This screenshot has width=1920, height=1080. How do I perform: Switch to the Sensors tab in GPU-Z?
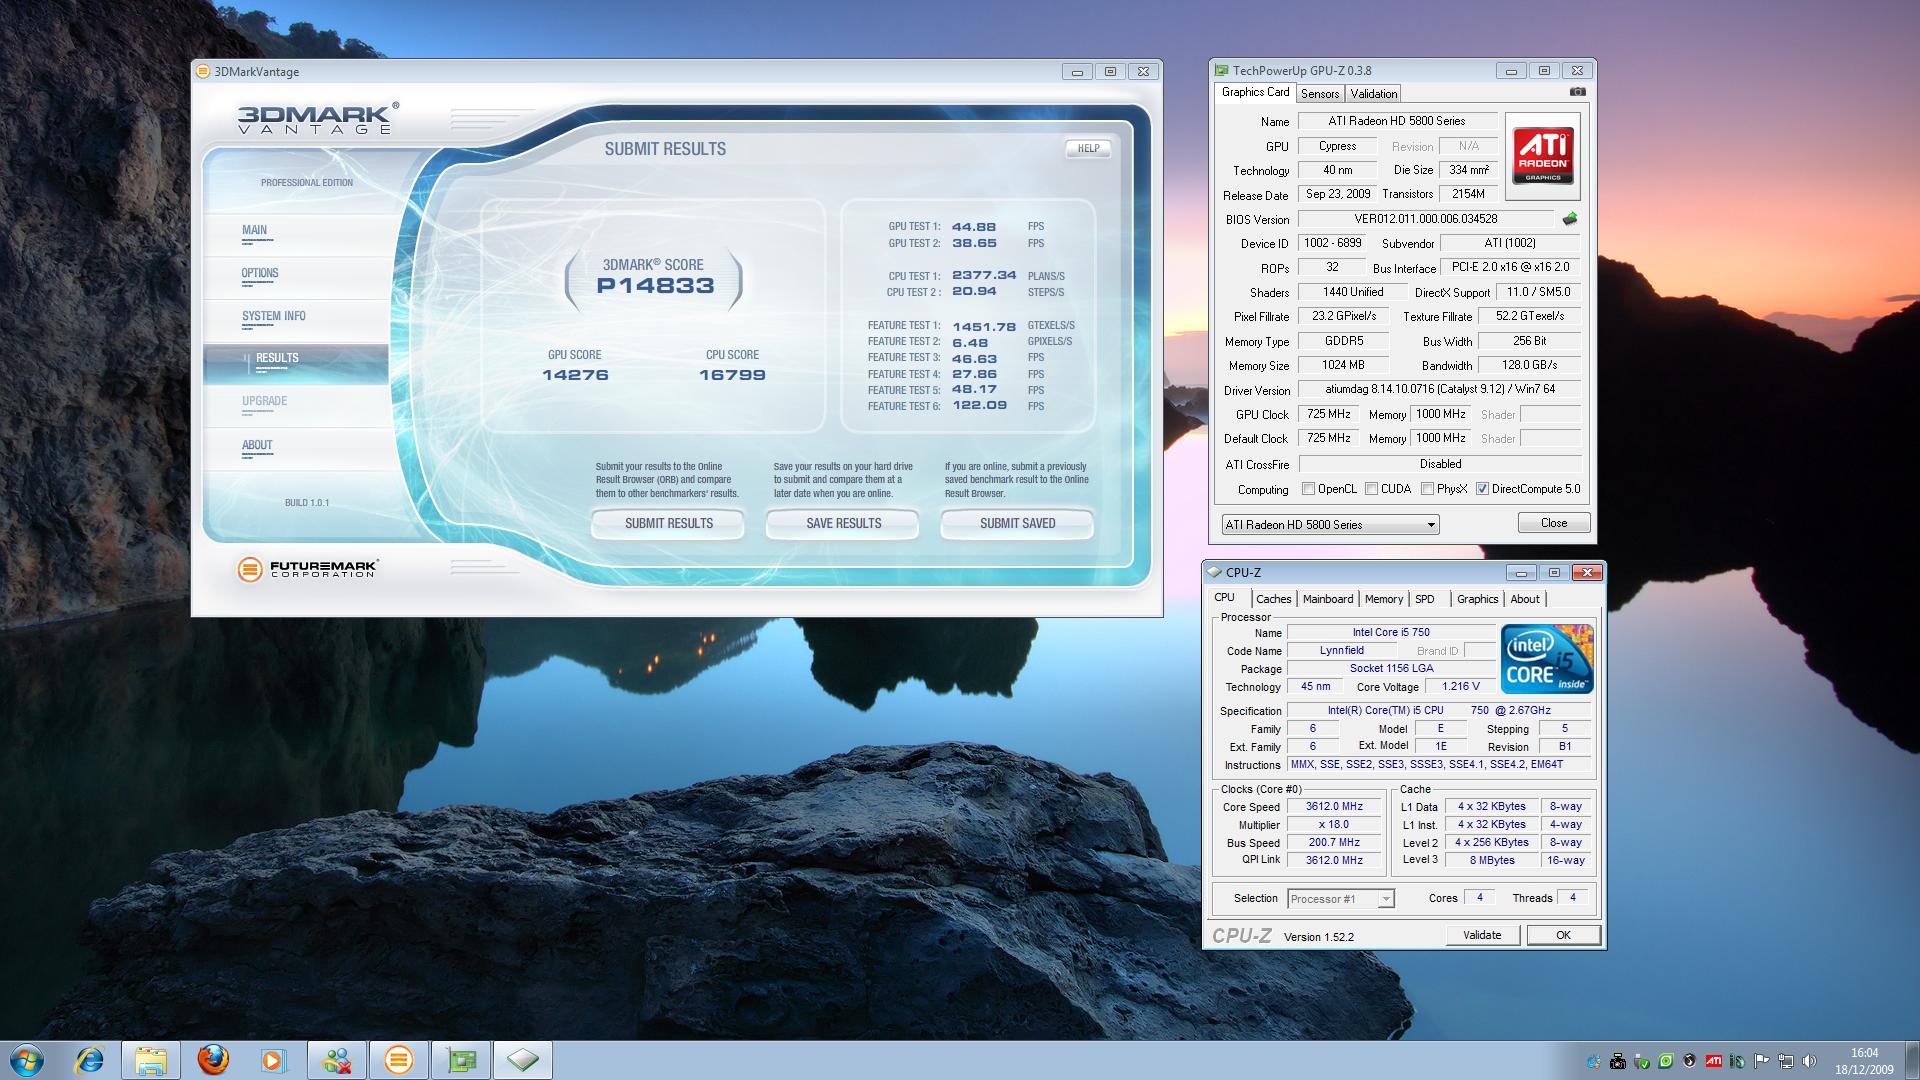click(x=1319, y=93)
